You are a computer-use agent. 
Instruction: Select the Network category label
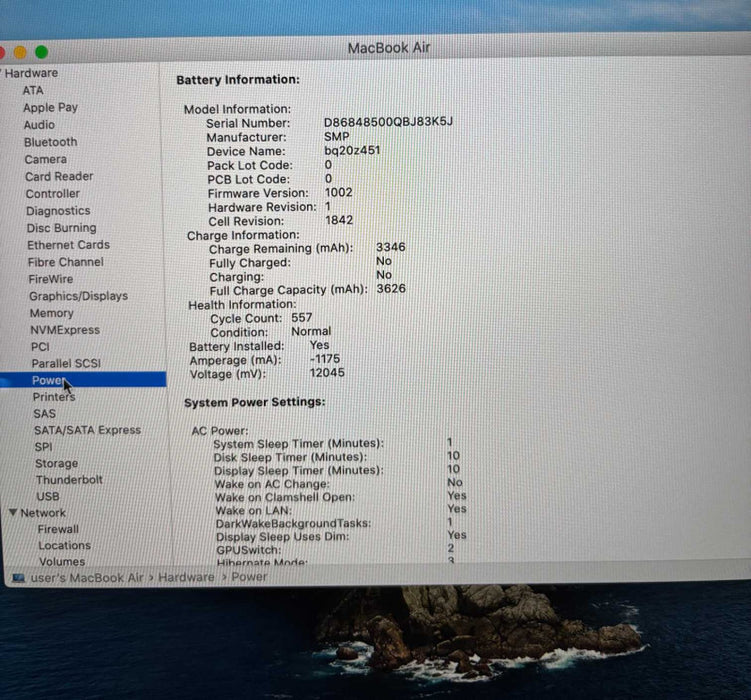43,513
